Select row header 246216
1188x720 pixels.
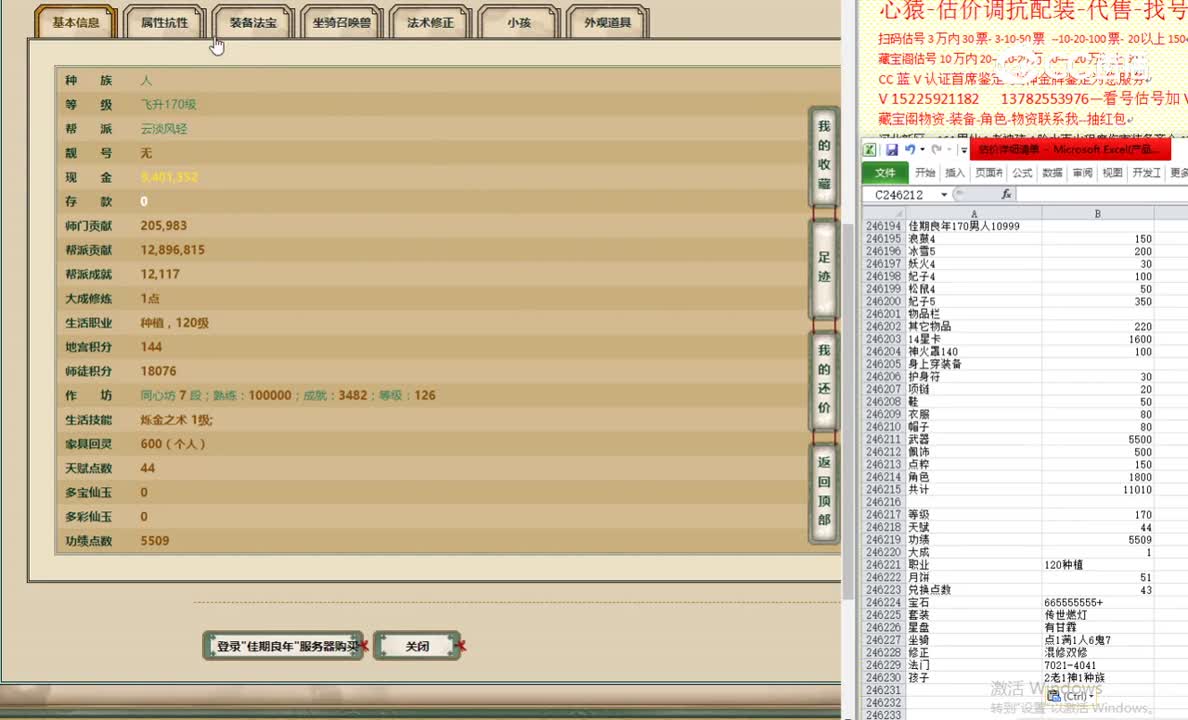(x=883, y=502)
